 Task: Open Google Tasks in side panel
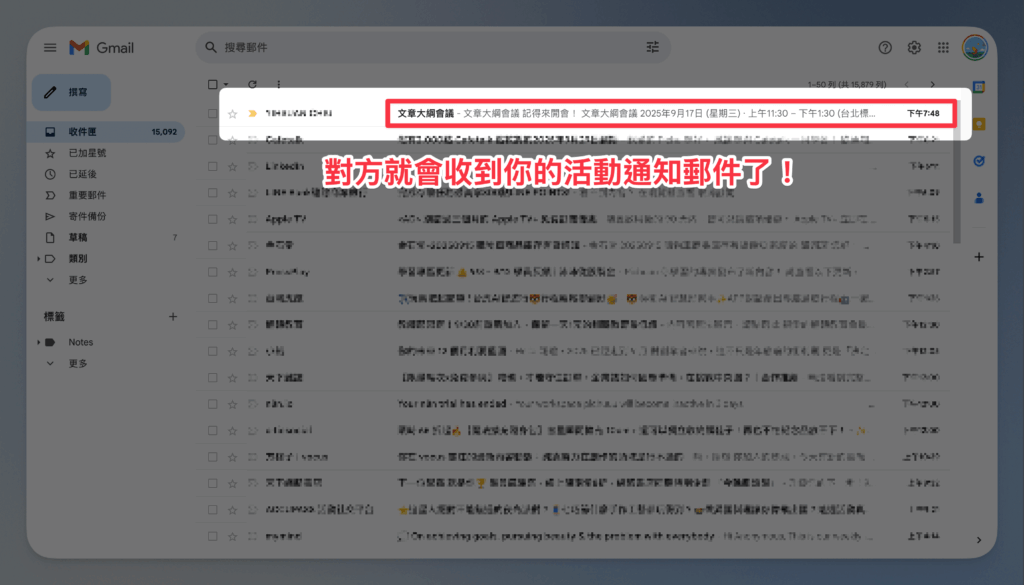click(979, 160)
